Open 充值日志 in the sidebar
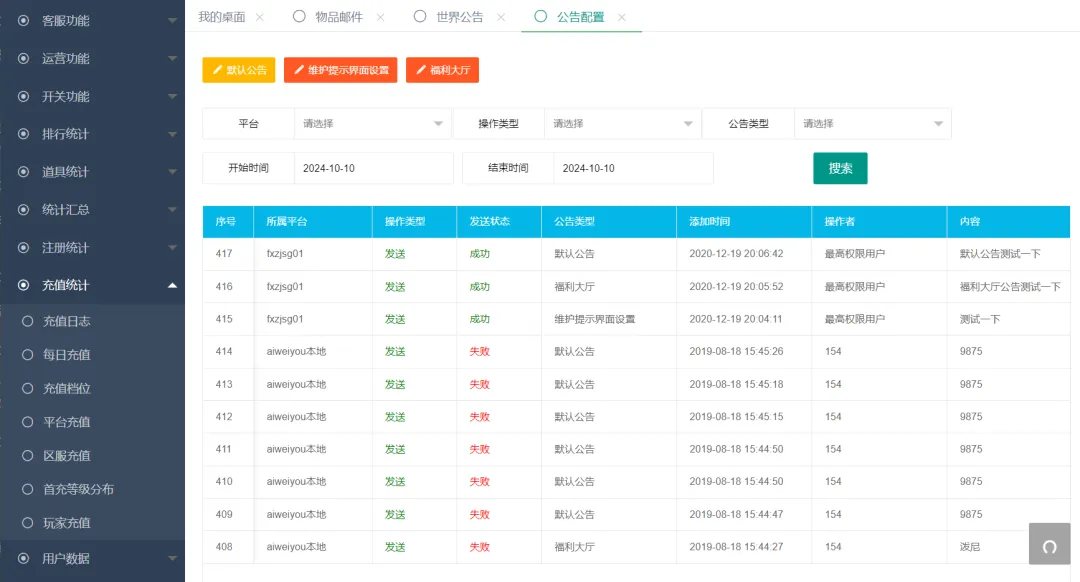 click(x=67, y=321)
